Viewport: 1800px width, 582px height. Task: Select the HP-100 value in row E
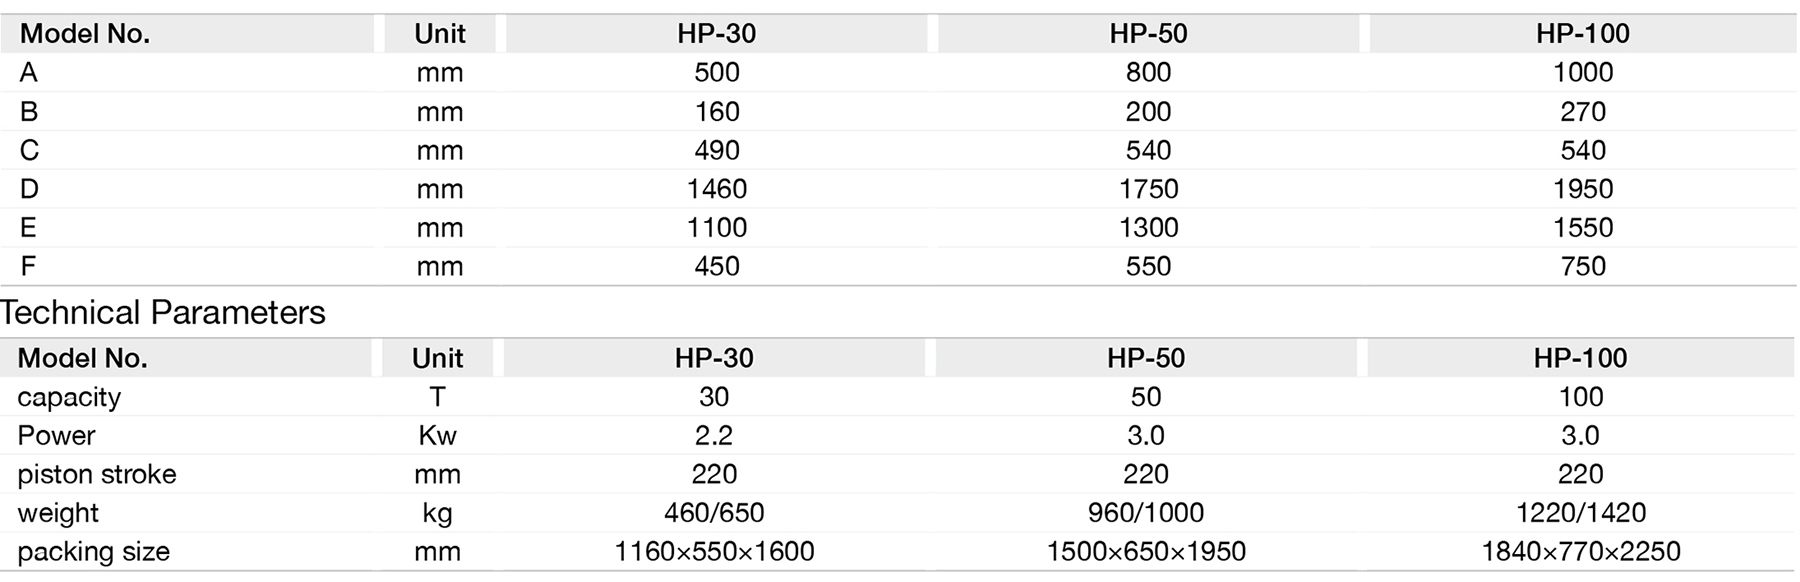(1582, 228)
